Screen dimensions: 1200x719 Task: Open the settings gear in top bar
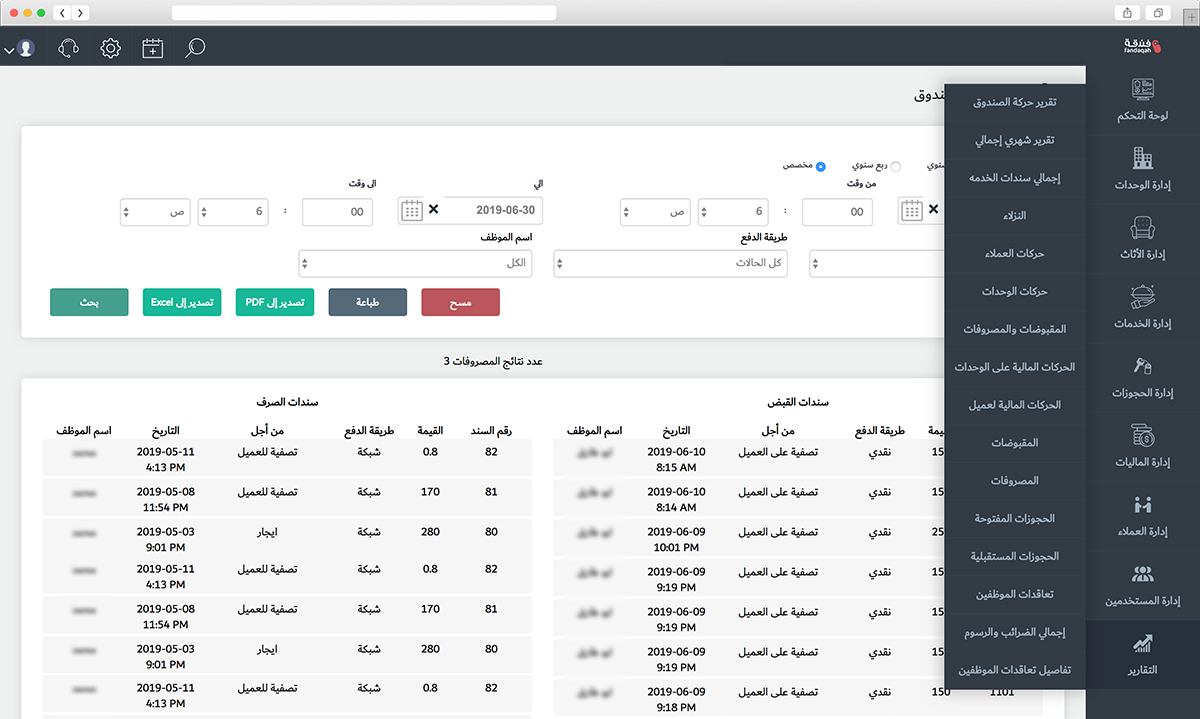(x=111, y=48)
